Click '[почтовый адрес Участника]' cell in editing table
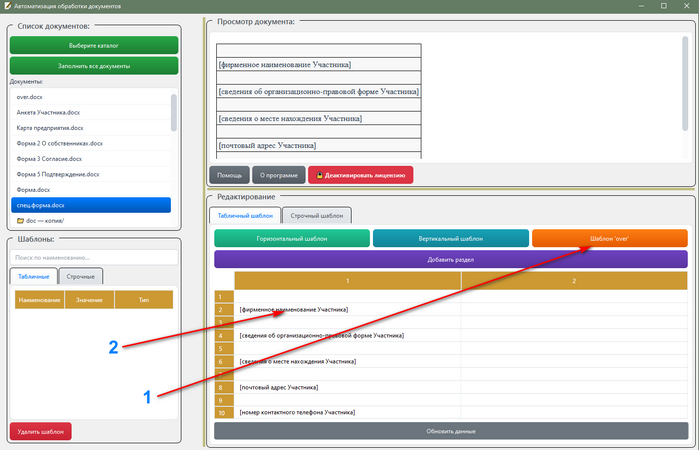699x450 pixels. tap(348, 387)
